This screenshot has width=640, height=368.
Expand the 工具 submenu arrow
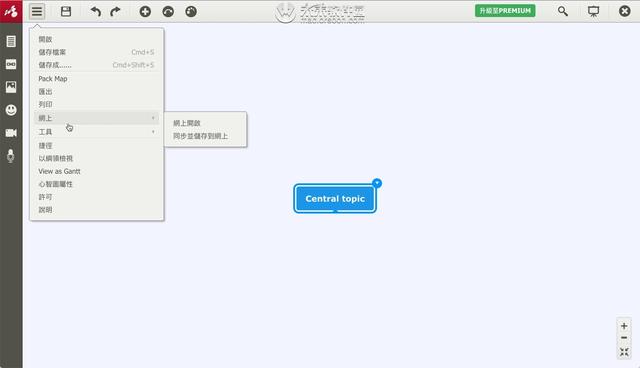[153, 131]
